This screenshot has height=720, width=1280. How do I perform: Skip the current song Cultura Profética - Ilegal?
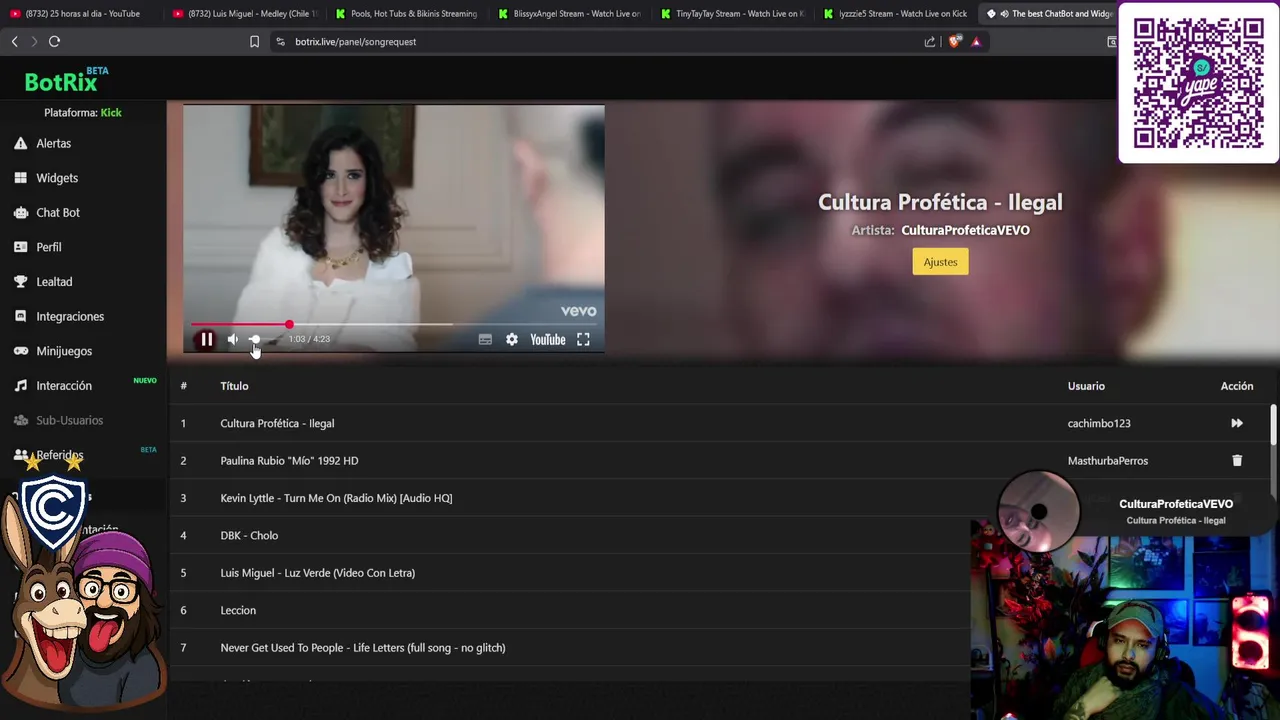[x=1237, y=423]
